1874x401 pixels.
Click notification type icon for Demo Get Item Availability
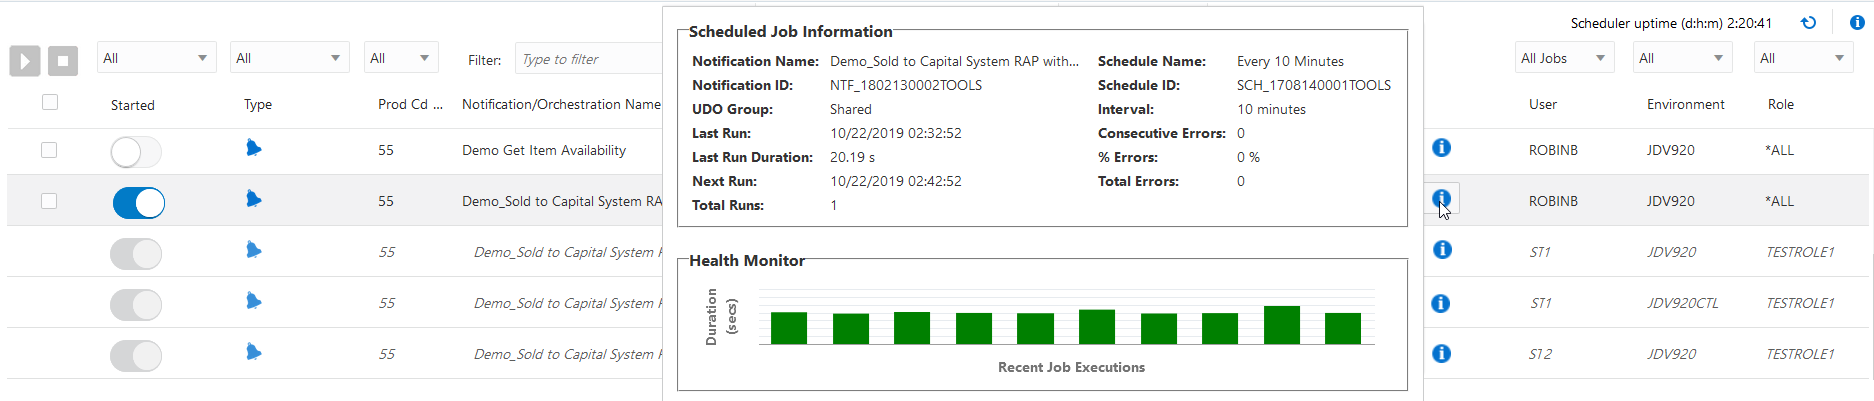[254, 149]
